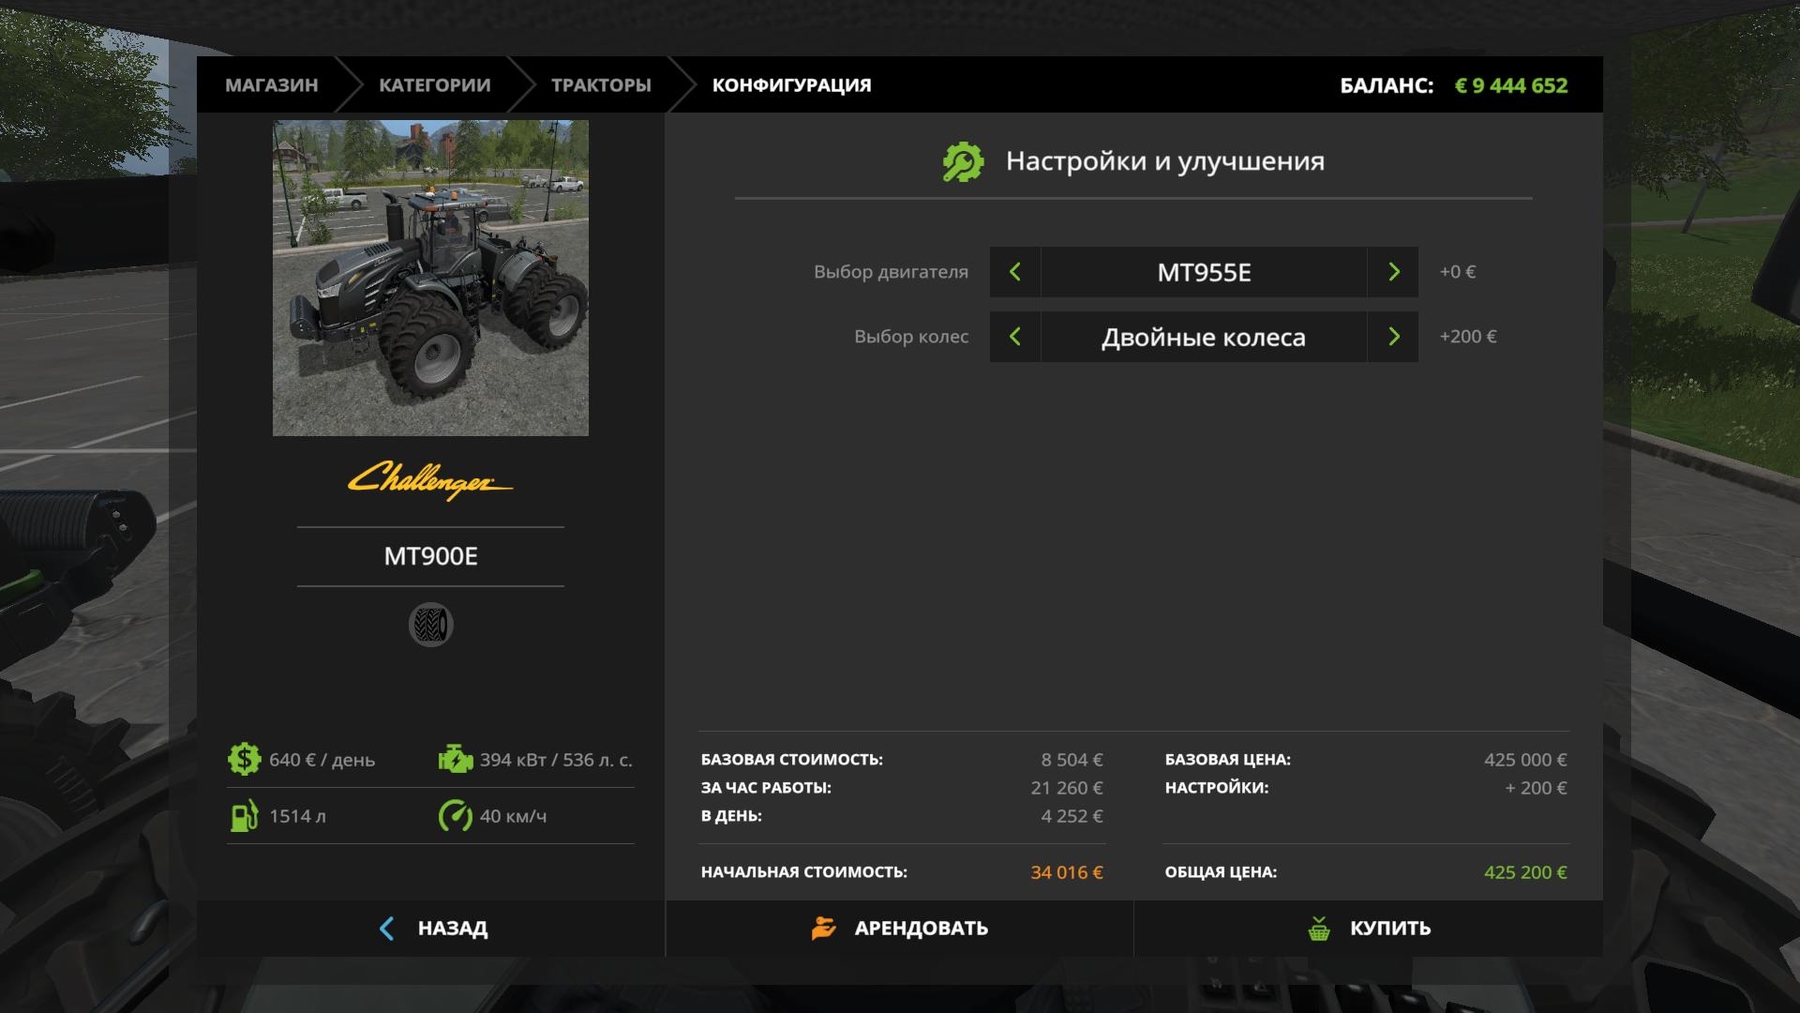Click the fuel tank capacity icon
This screenshot has width=1800, height=1013.
coord(244,816)
